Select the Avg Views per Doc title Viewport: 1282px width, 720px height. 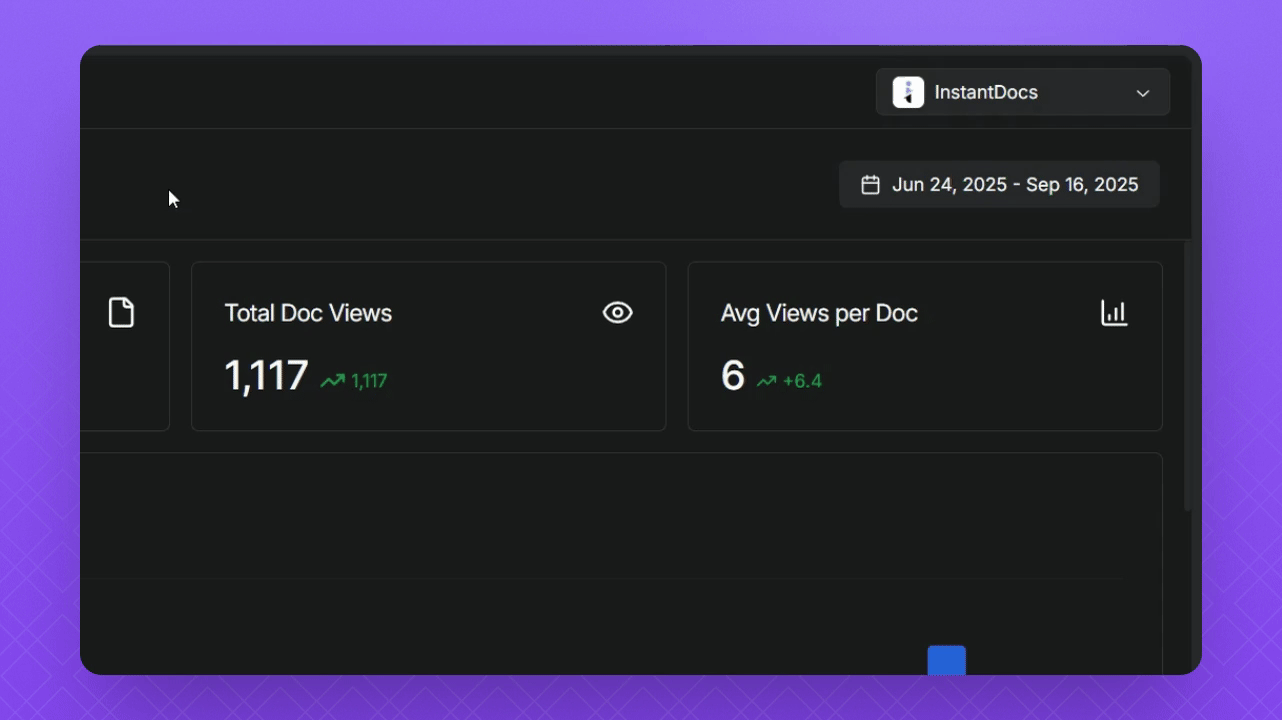(819, 313)
